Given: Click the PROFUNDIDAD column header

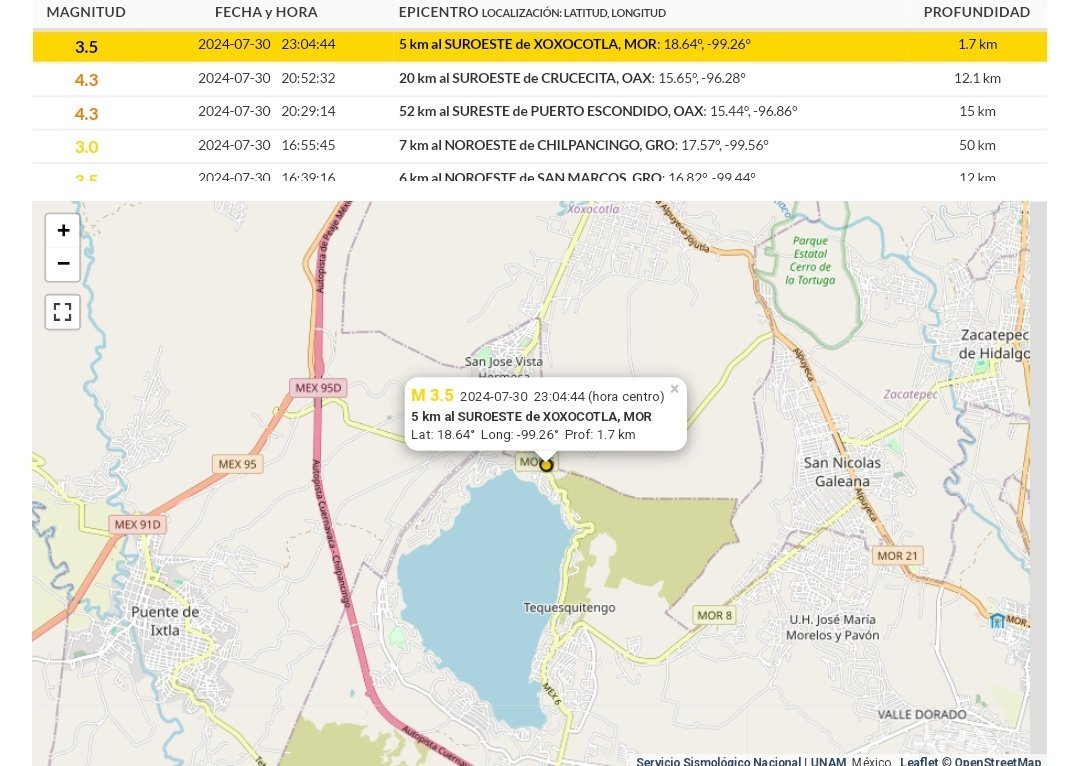Looking at the screenshot, I should tap(976, 13).
